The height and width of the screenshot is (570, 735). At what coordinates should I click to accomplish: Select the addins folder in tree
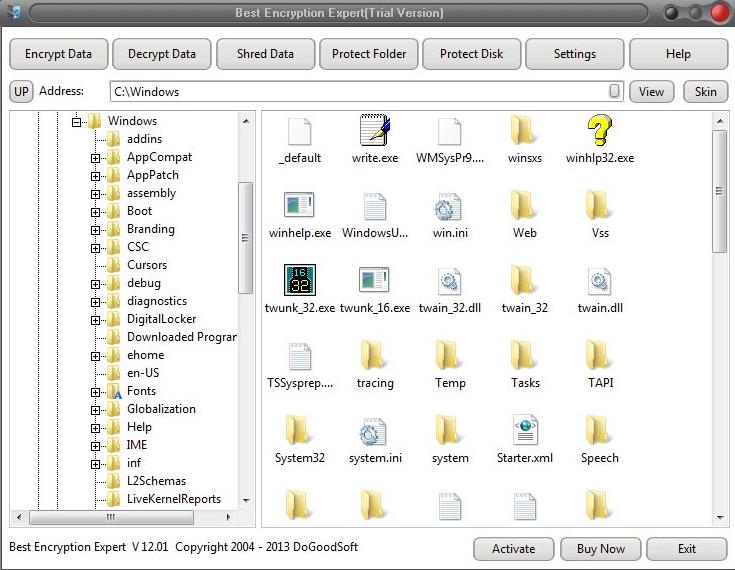point(144,139)
